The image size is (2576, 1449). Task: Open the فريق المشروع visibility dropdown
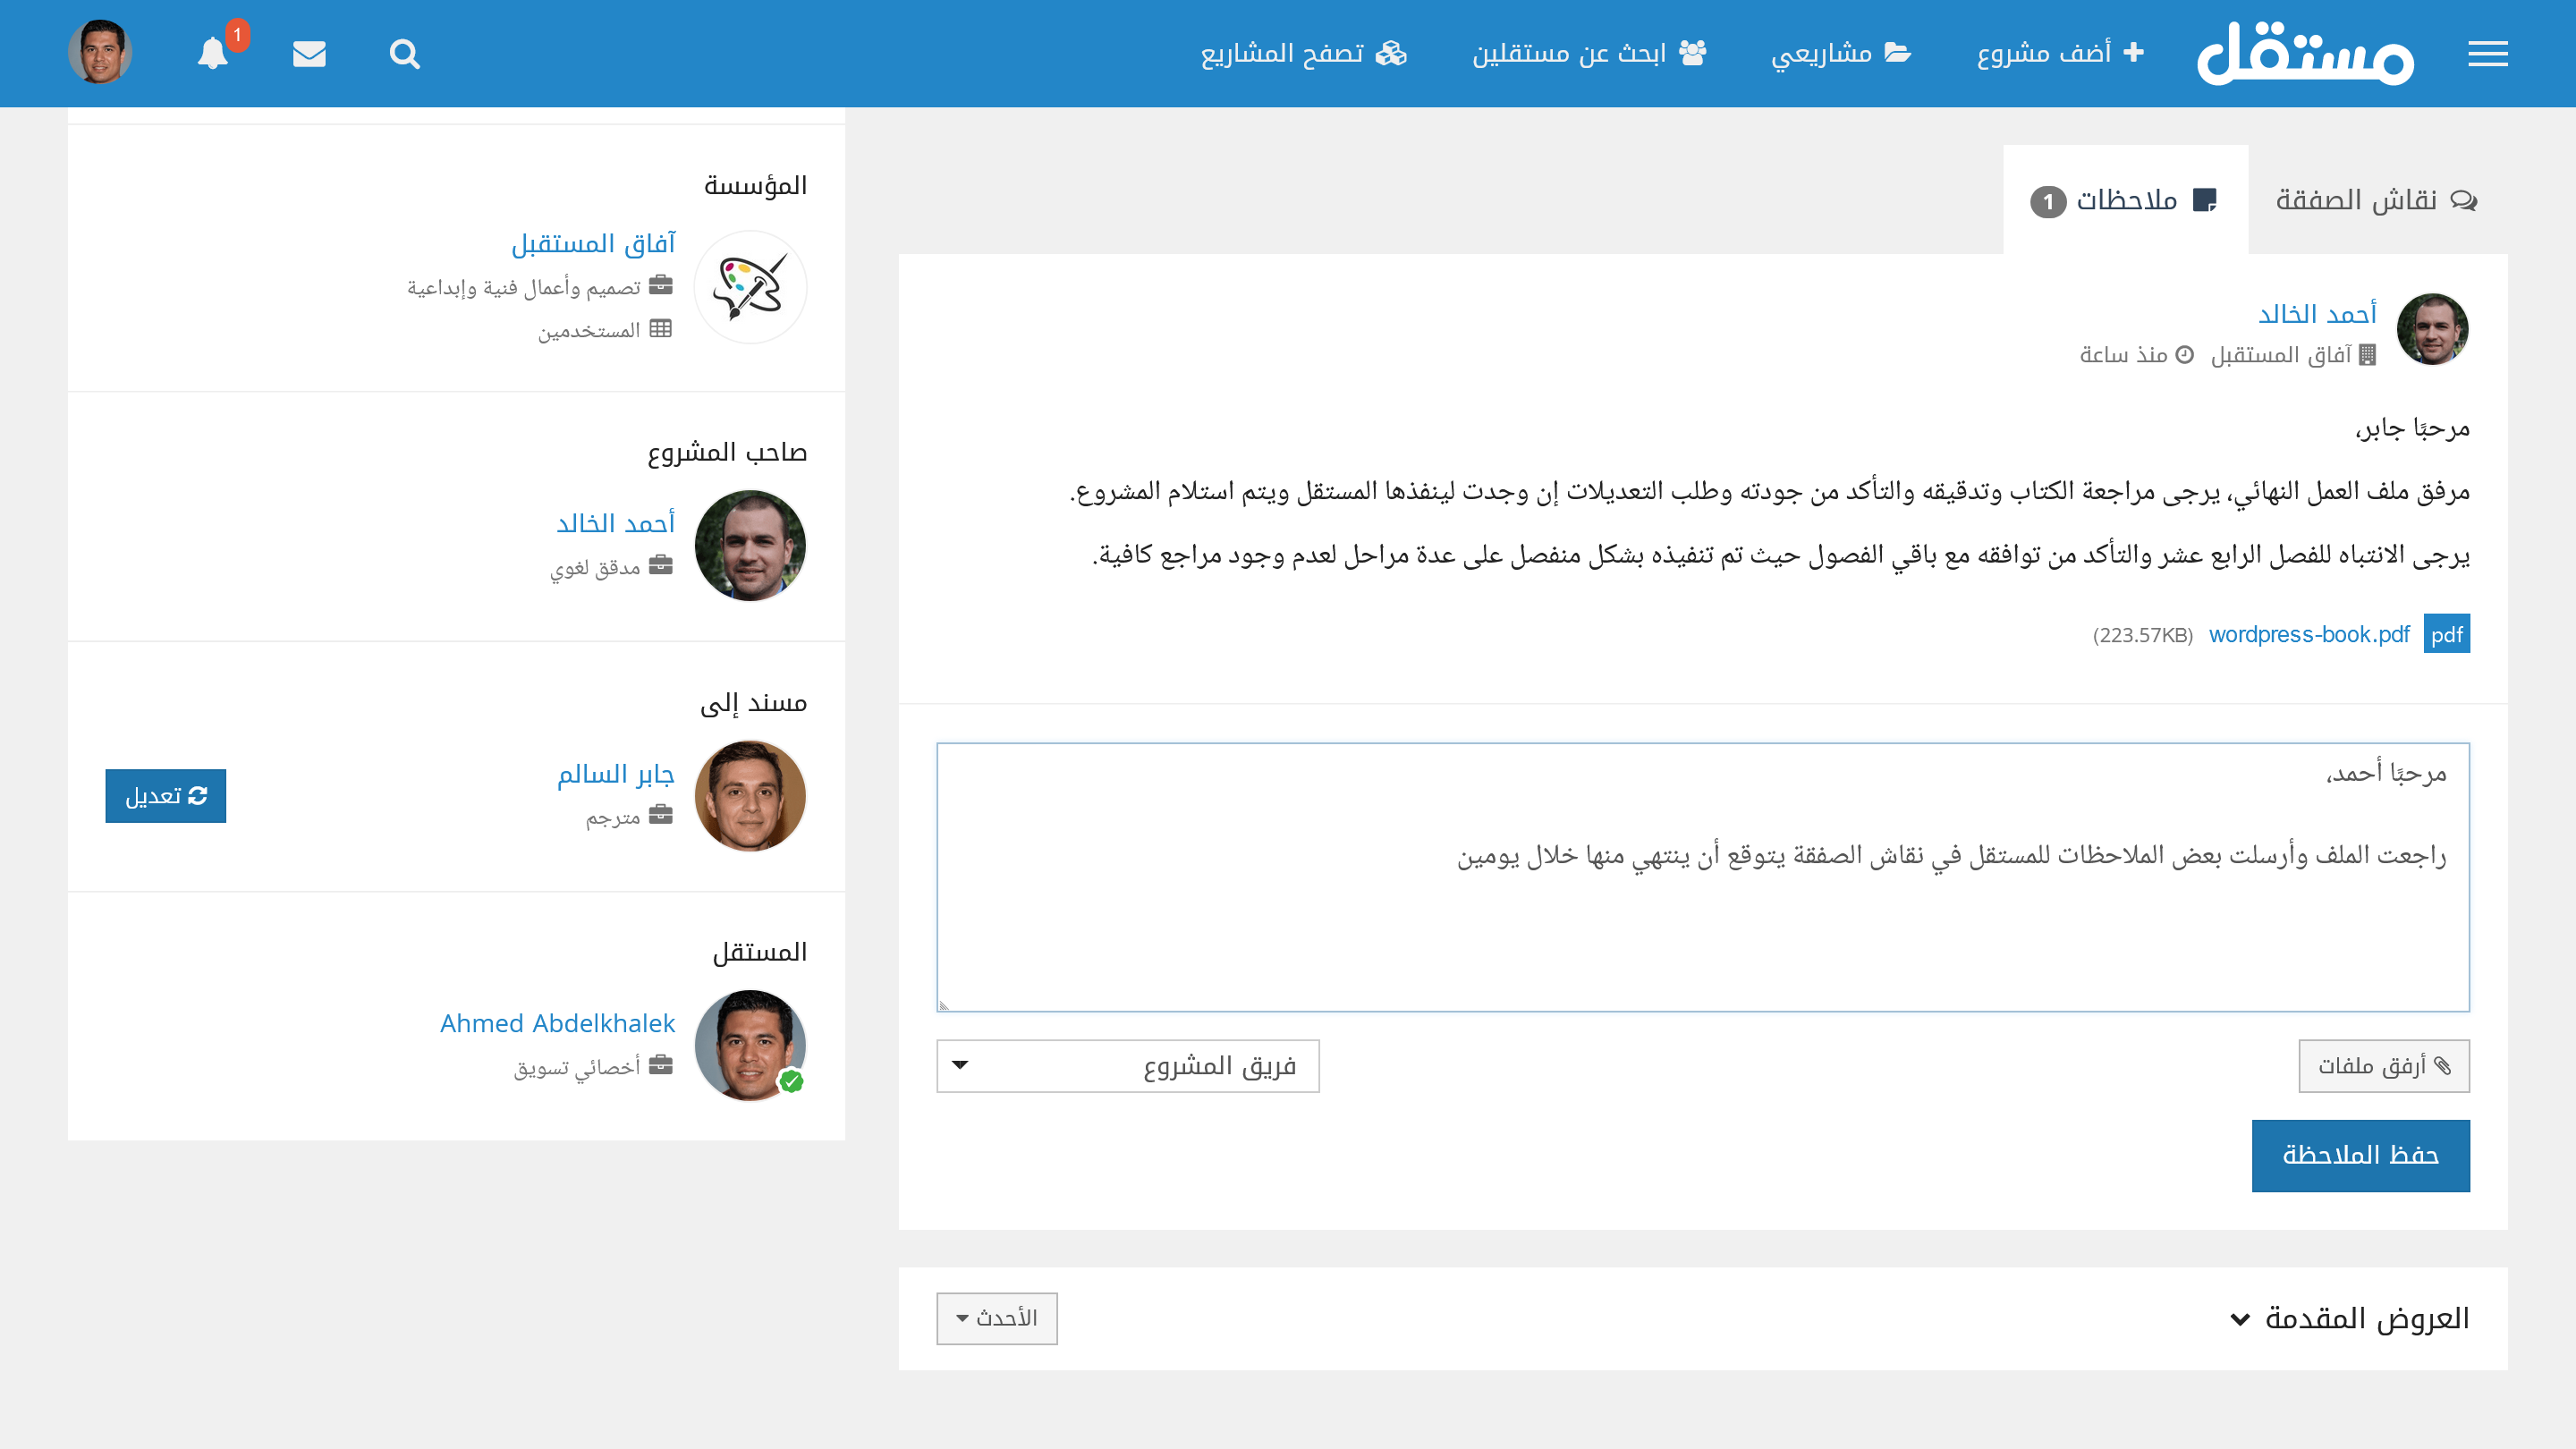tap(1127, 1066)
